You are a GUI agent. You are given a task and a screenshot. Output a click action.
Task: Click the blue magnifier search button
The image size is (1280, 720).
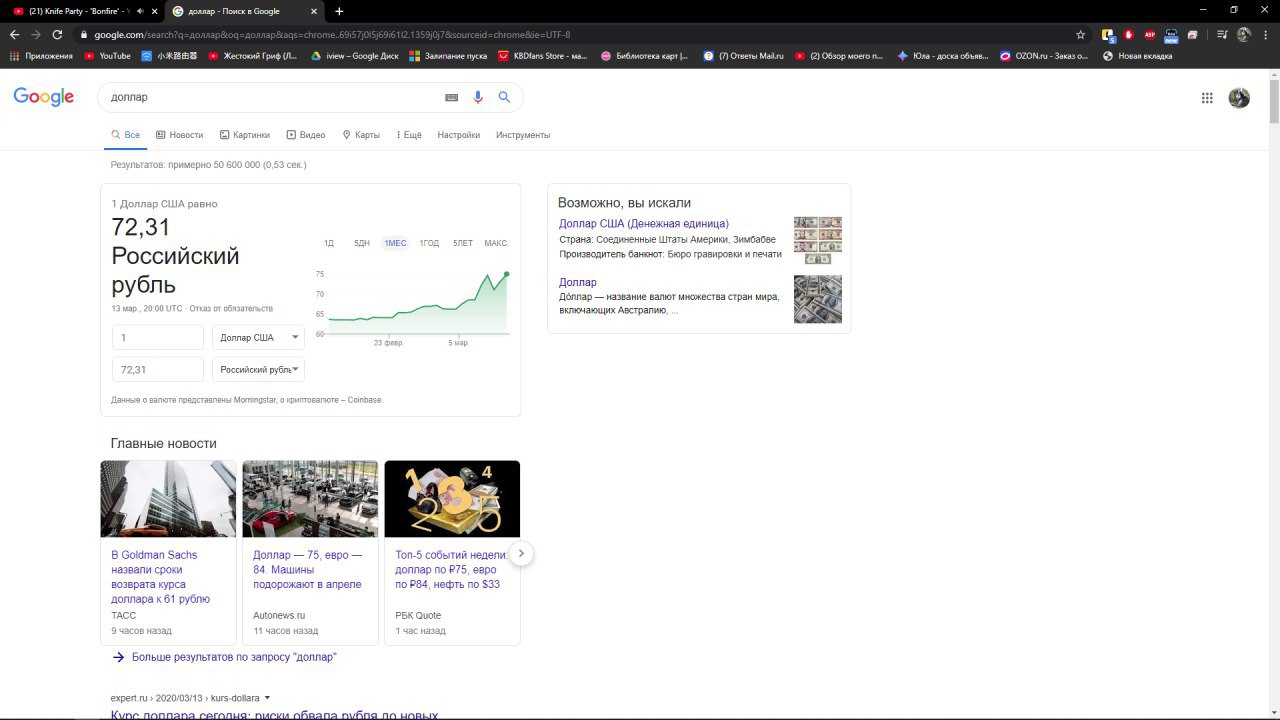pyautogui.click(x=504, y=97)
